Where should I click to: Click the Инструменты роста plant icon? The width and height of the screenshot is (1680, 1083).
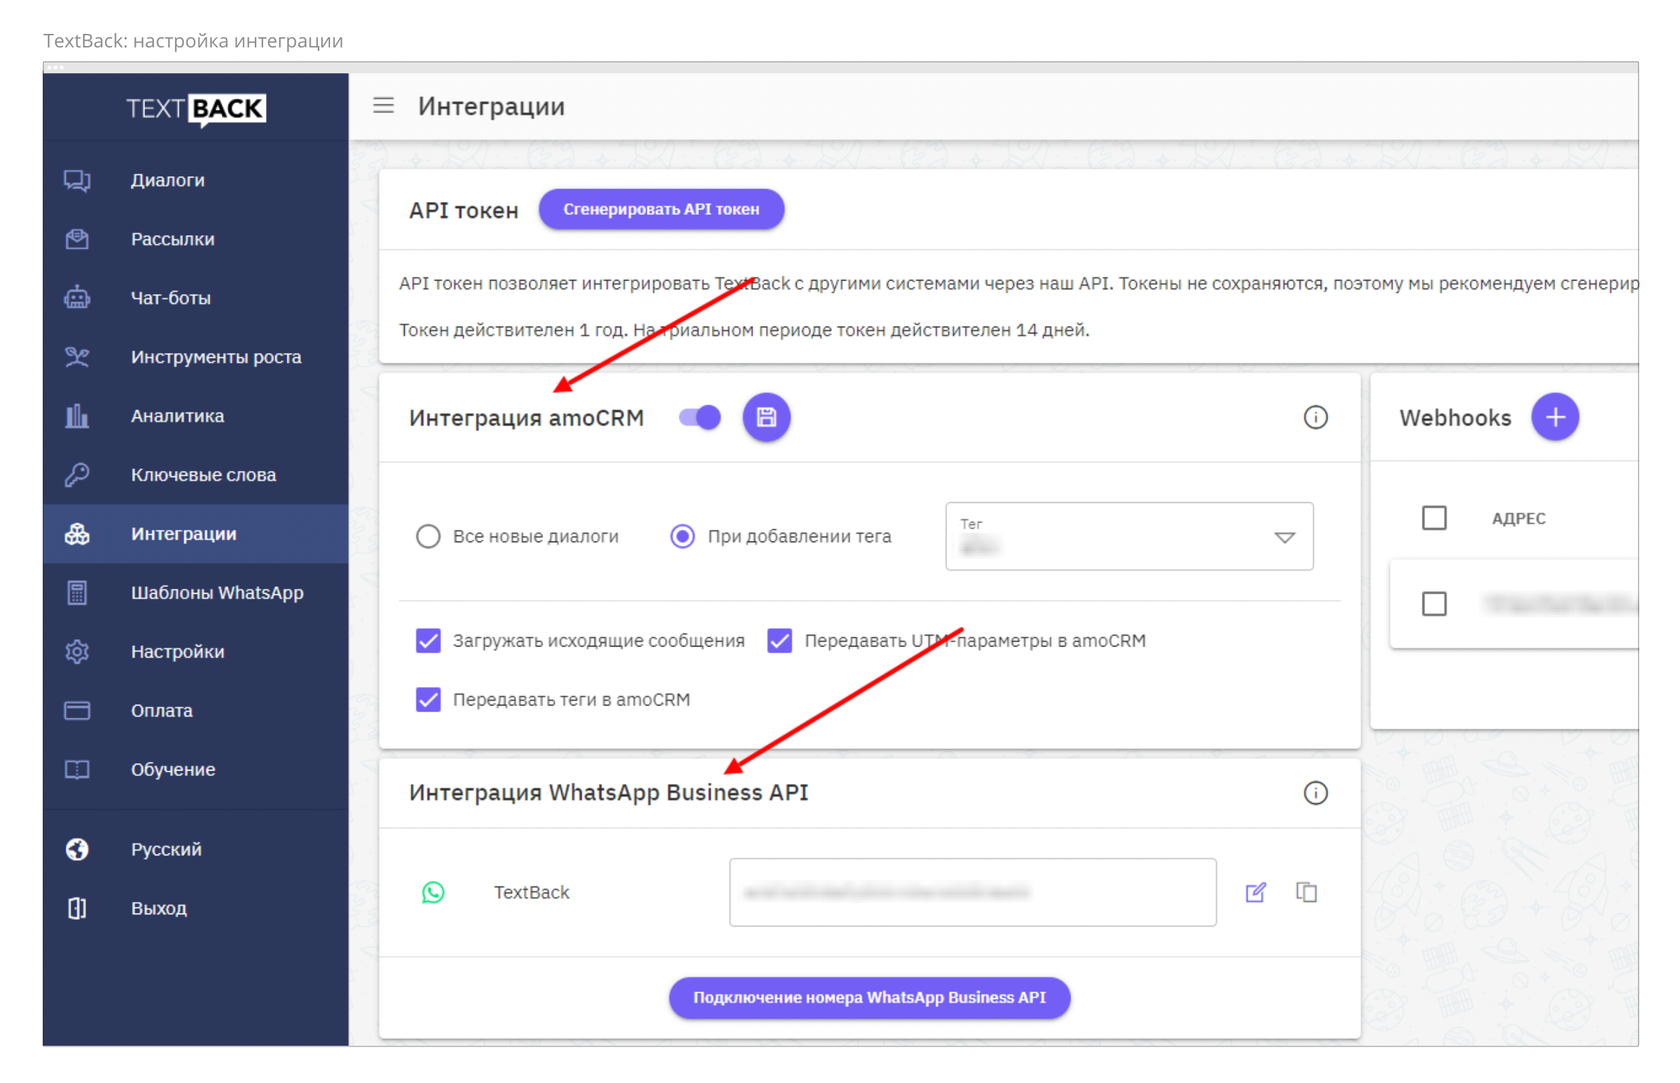(x=77, y=357)
